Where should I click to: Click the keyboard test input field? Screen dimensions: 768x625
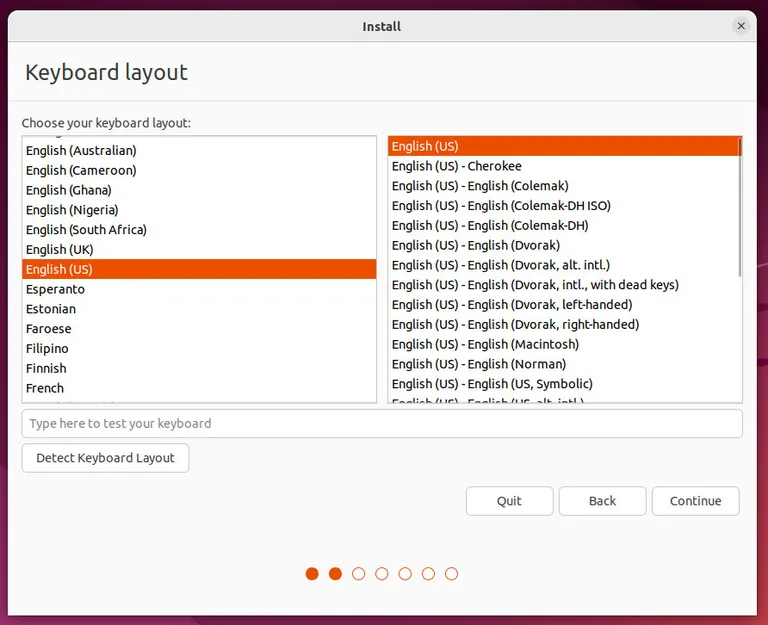pyautogui.click(x=382, y=424)
